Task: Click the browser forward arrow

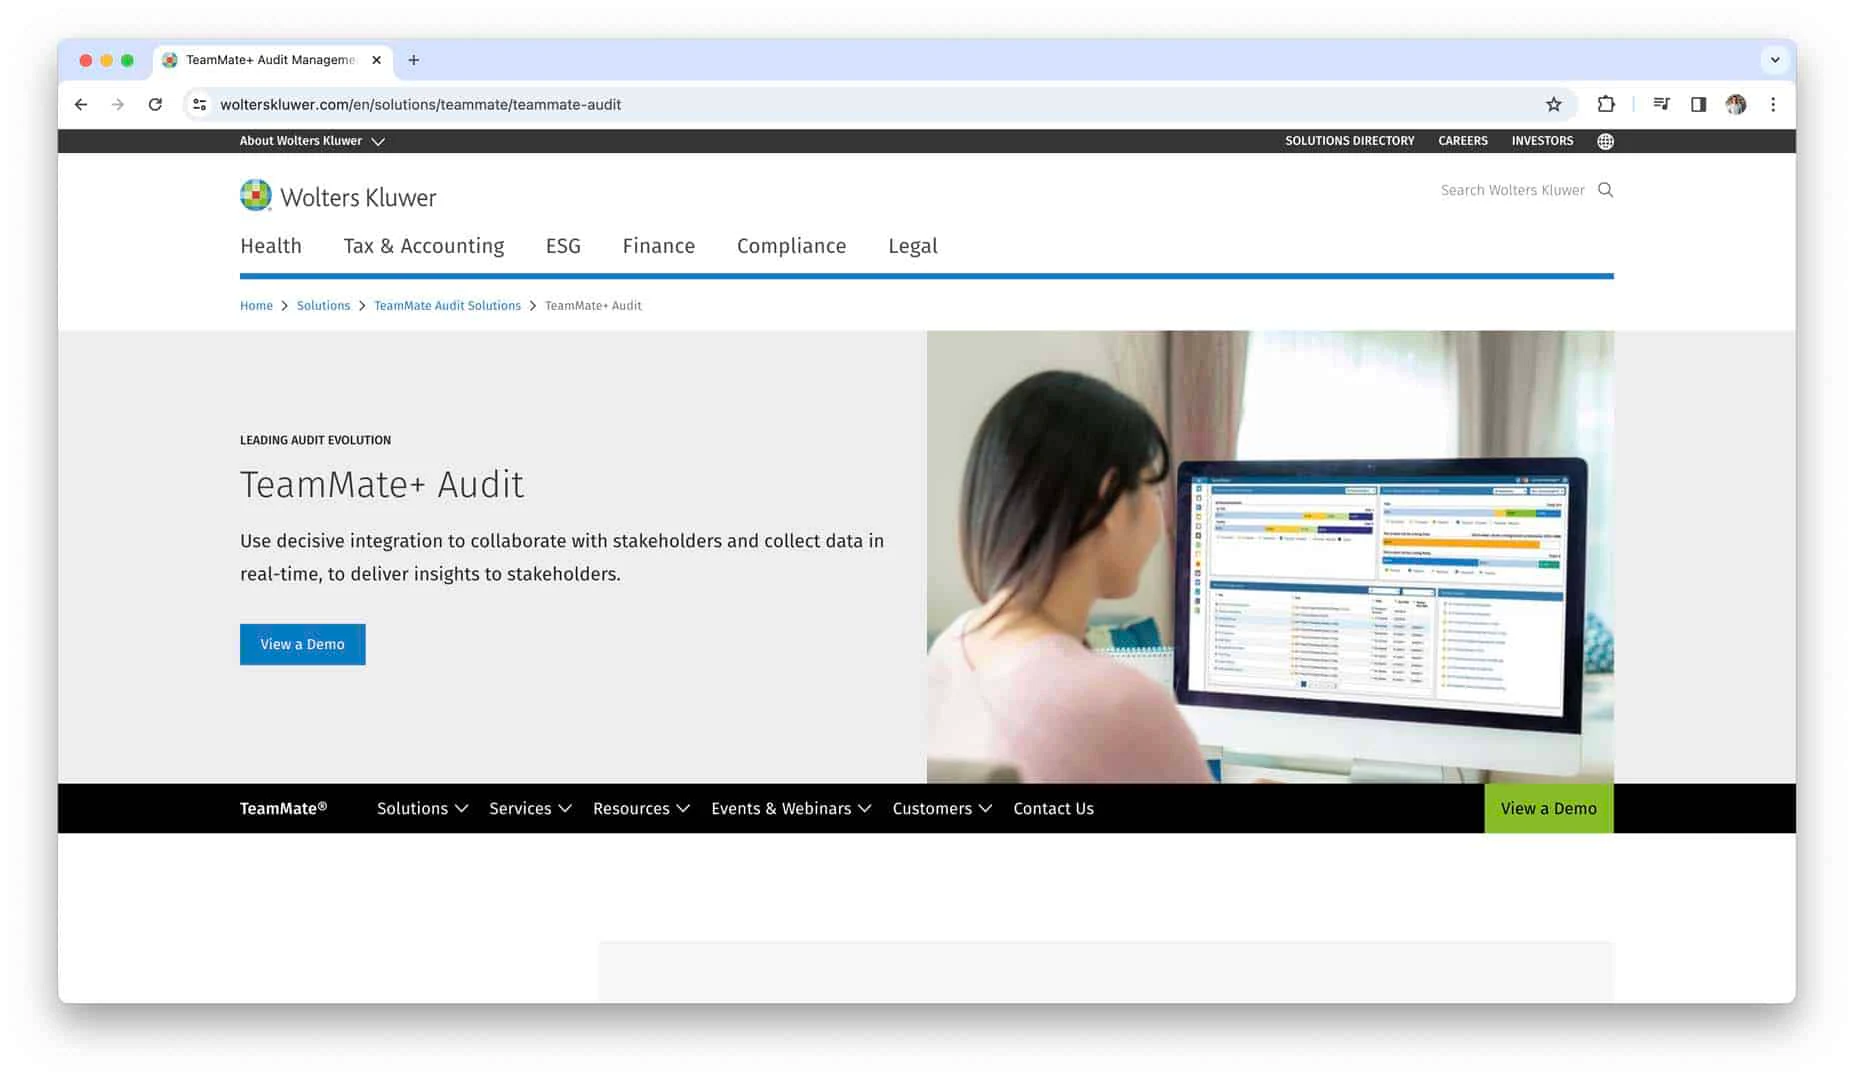Action: [x=118, y=104]
